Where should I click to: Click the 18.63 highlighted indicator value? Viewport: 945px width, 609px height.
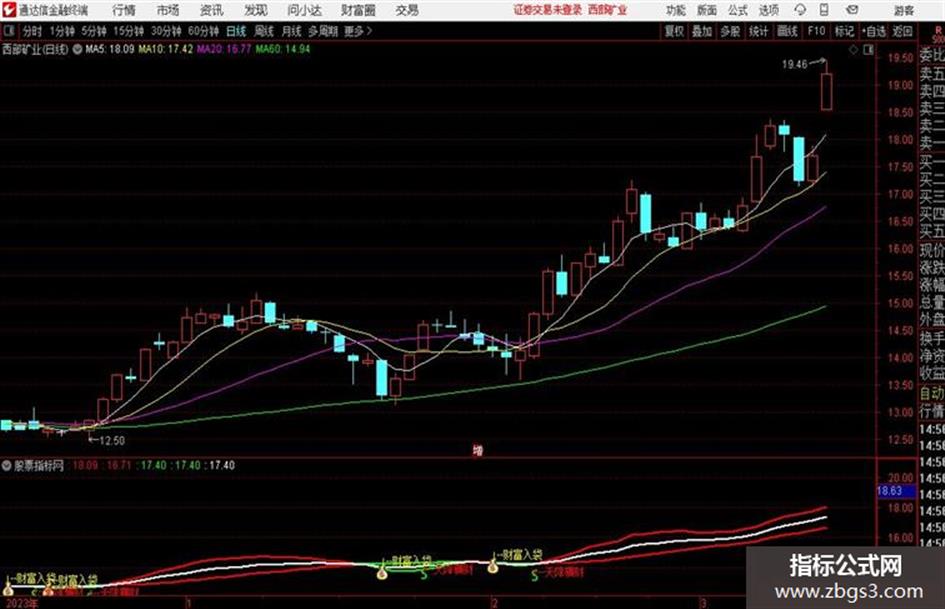[x=890, y=491]
